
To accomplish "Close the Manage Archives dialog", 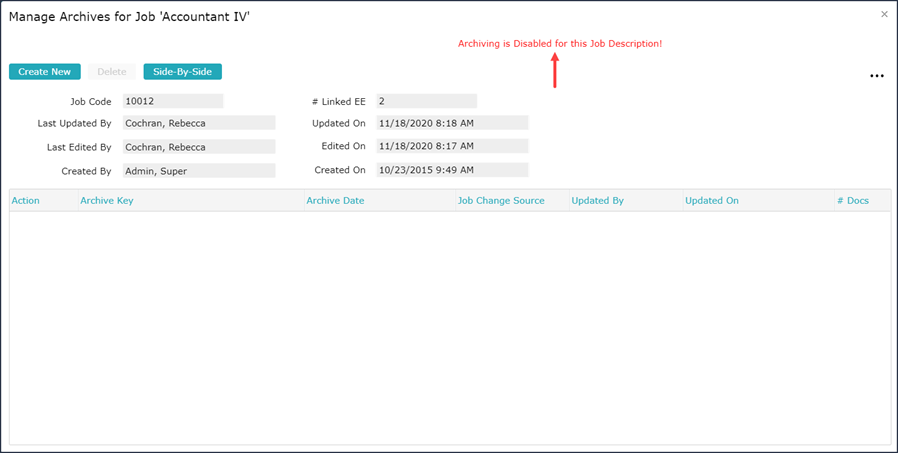I will (x=884, y=14).
